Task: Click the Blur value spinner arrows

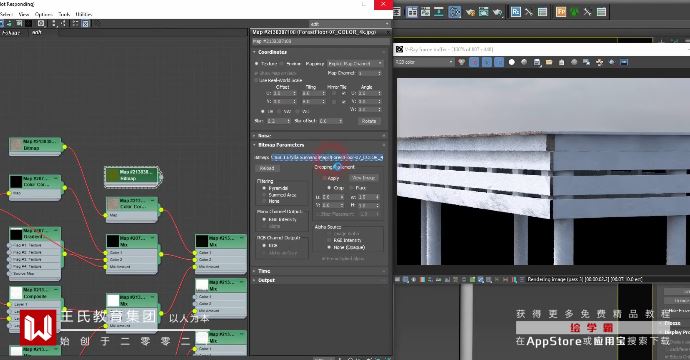Action: (289, 121)
